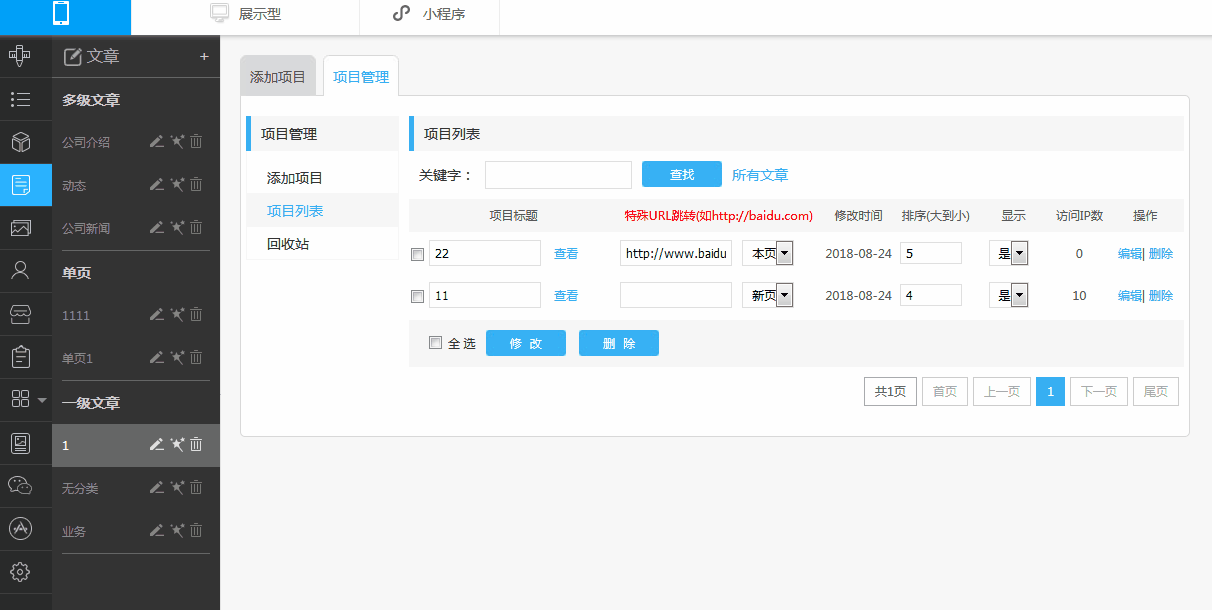The width and height of the screenshot is (1212, 610).
Task: Open the app store sidebar icon
Action: point(20,528)
